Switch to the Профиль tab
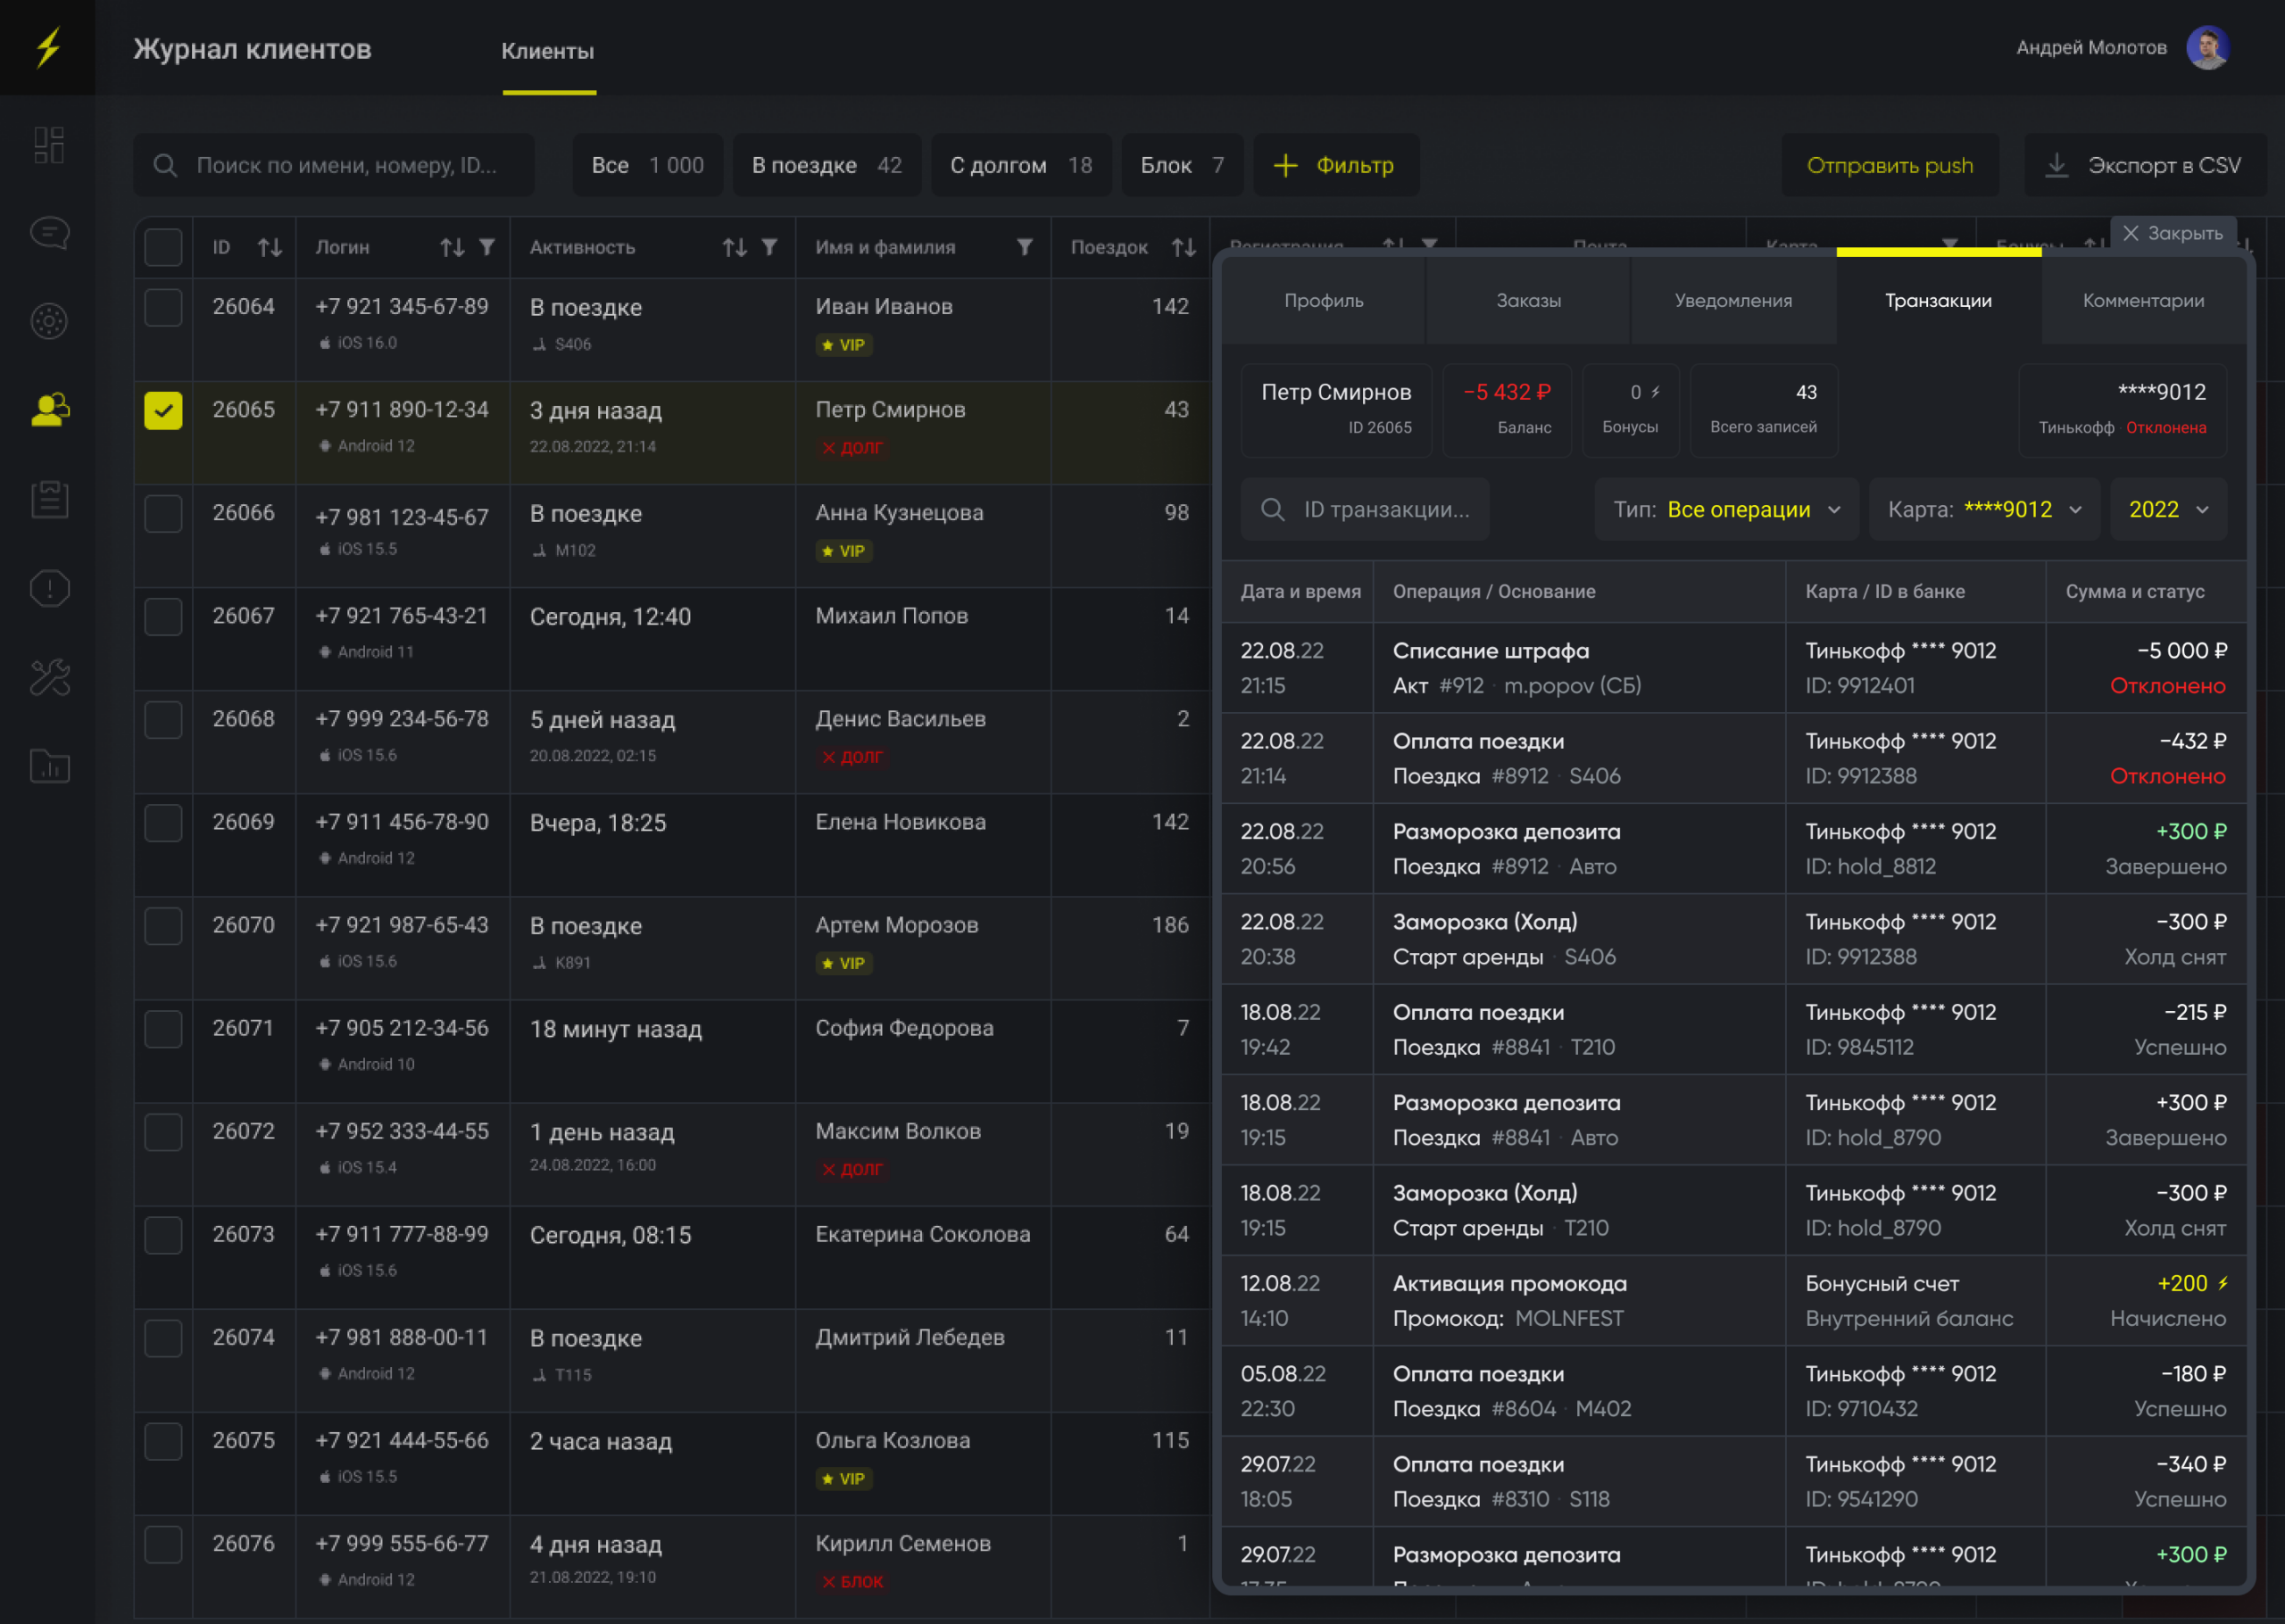 pos(1324,300)
